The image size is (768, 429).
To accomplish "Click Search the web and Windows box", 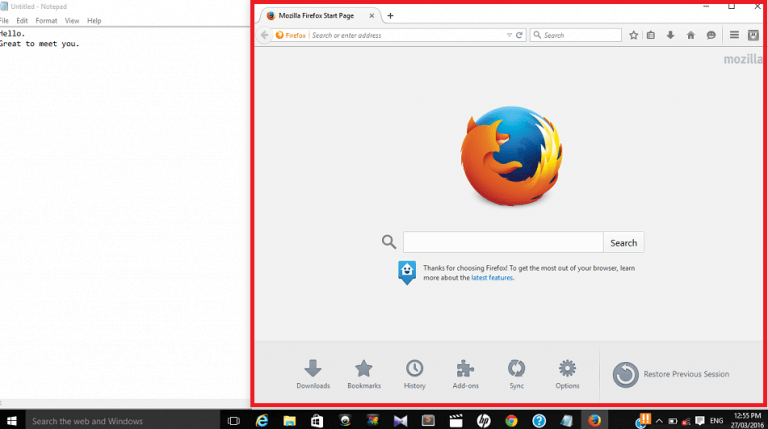I will 122,421.
